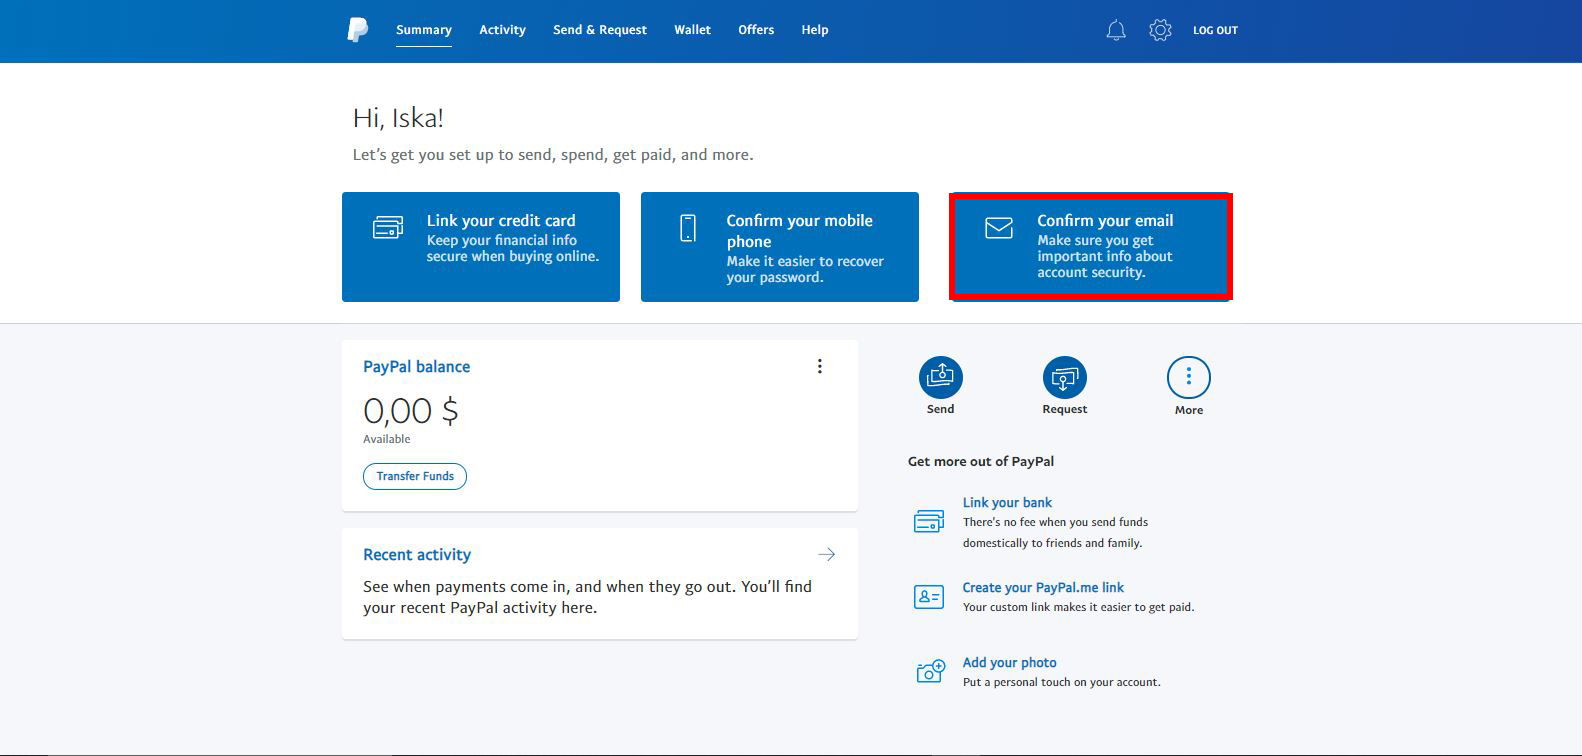Click the 0,00 $ balance amount
This screenshot has width=1582, height=756.
tap(411, 410)
